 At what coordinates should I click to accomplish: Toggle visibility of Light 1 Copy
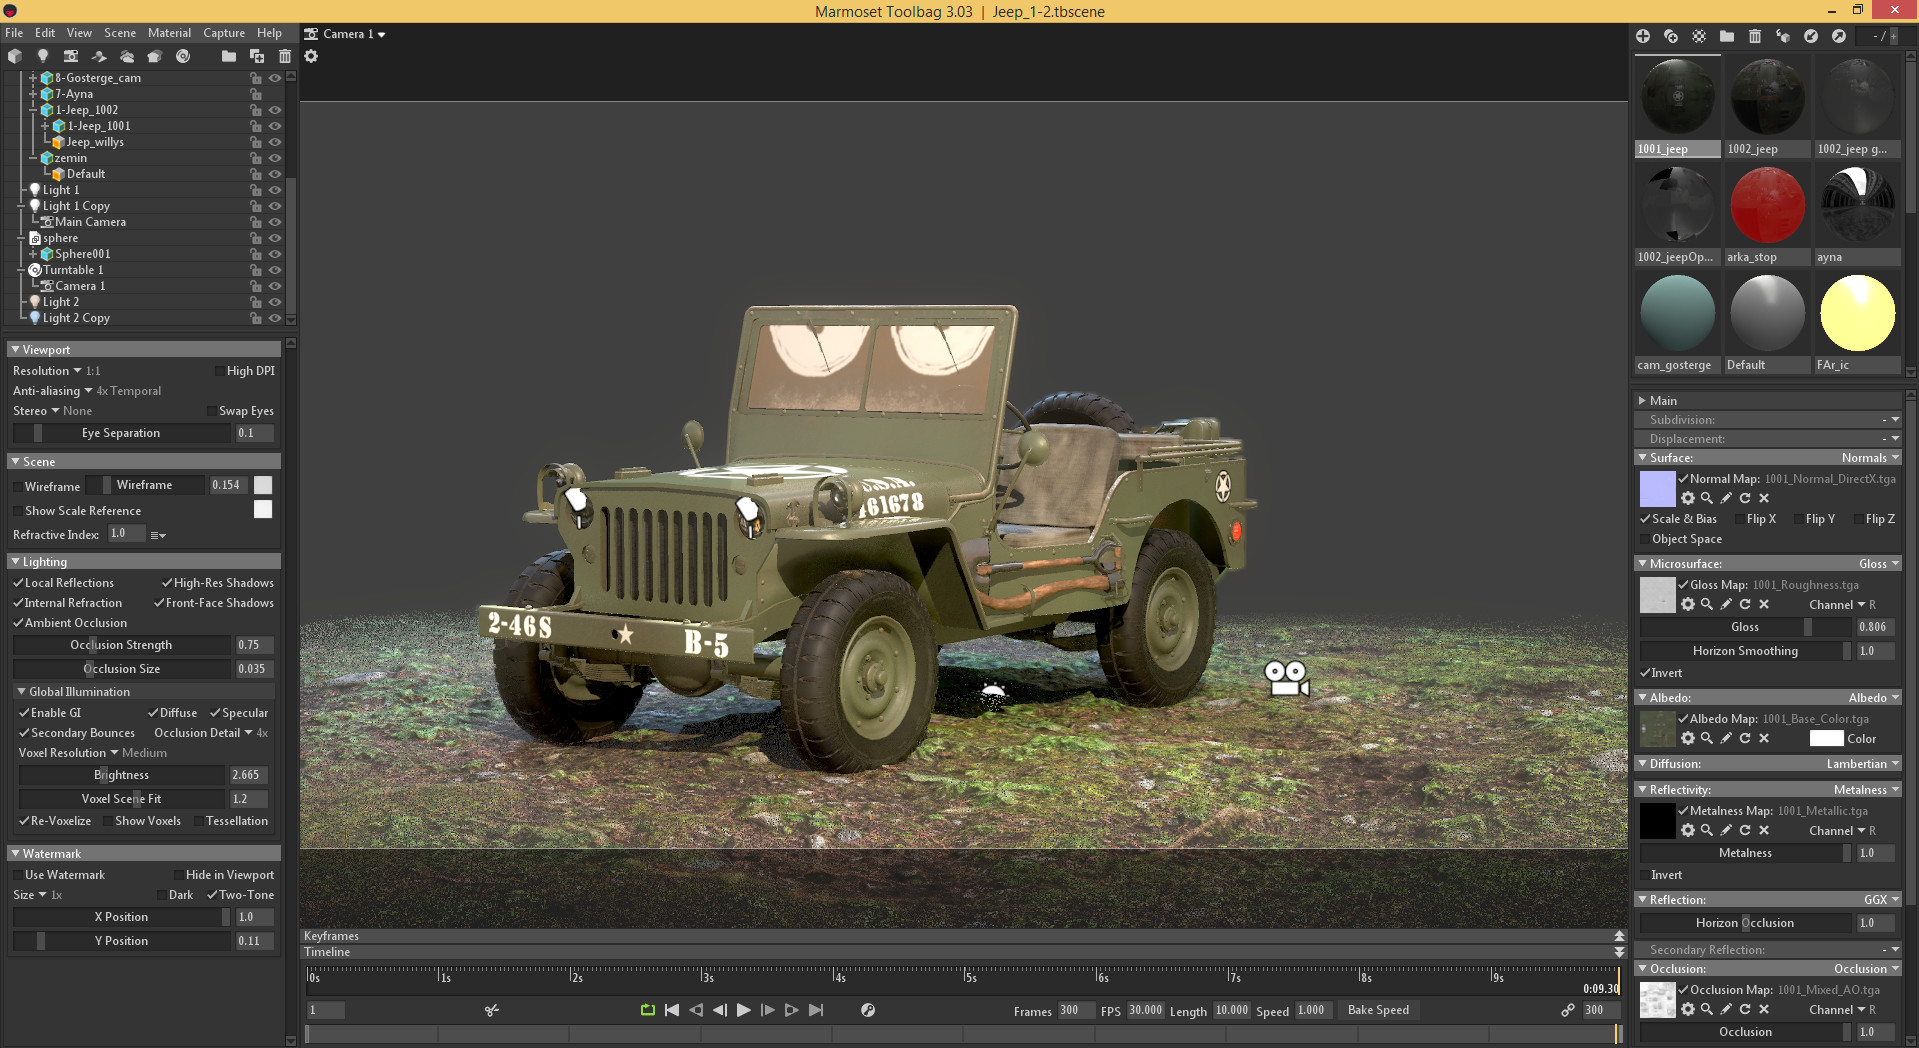click(x=275, y=206)
